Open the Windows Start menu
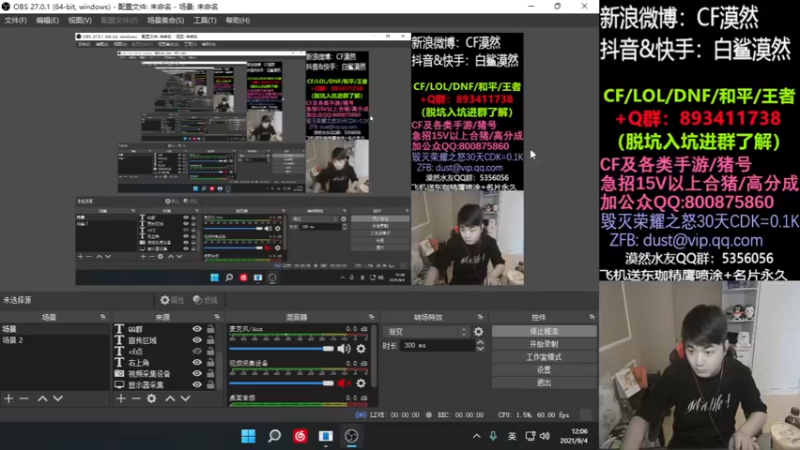This screenshot has width=800, height=450. [248, 436]
